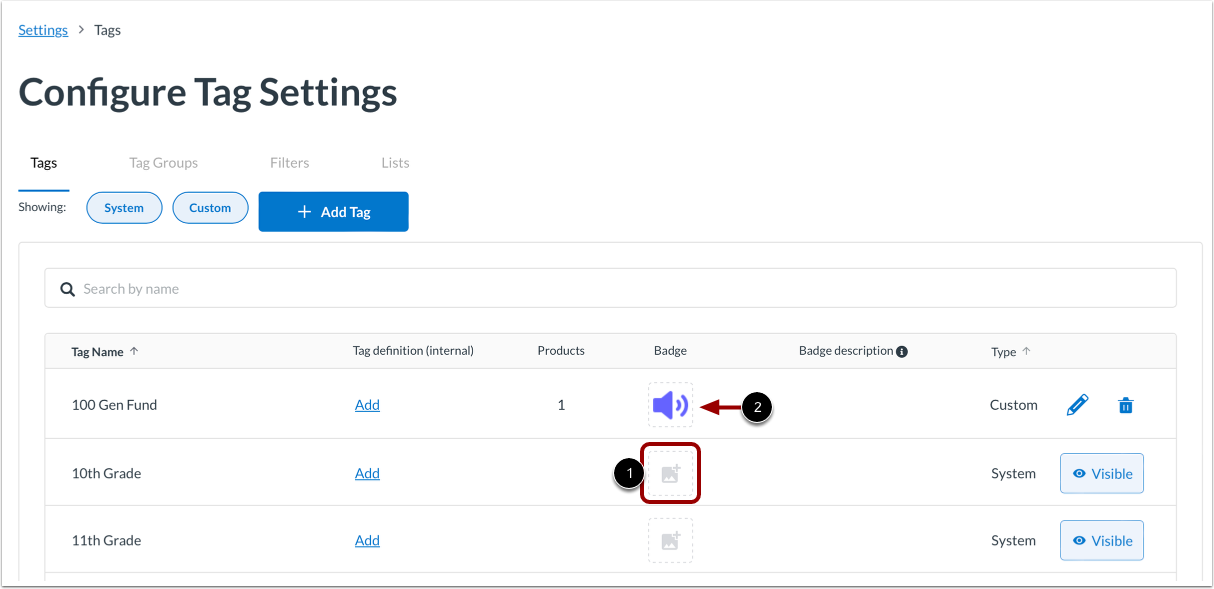Switch to the Filters tab
This screenshot has height=589, width=1214.
click(x=290, y=163)
